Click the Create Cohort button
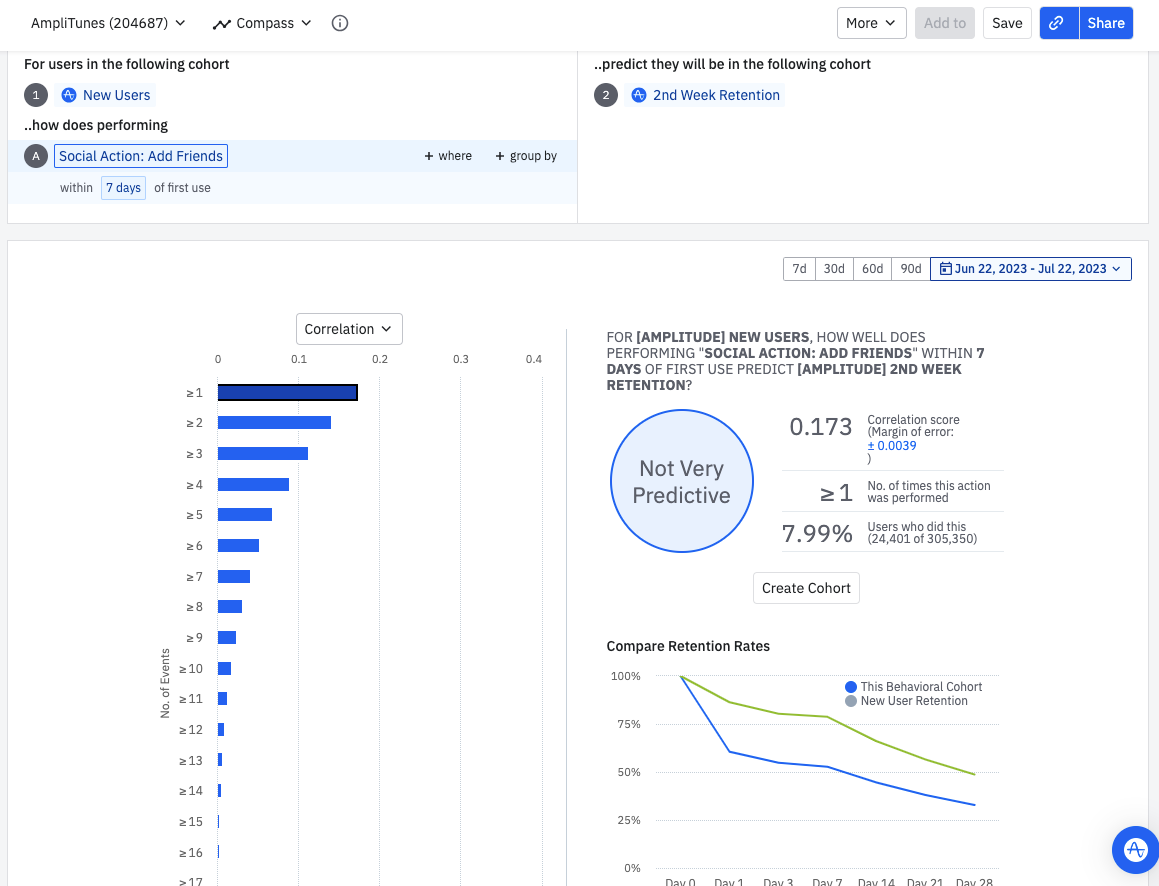This screenshot has height=886, width=1159. point(806,588)
